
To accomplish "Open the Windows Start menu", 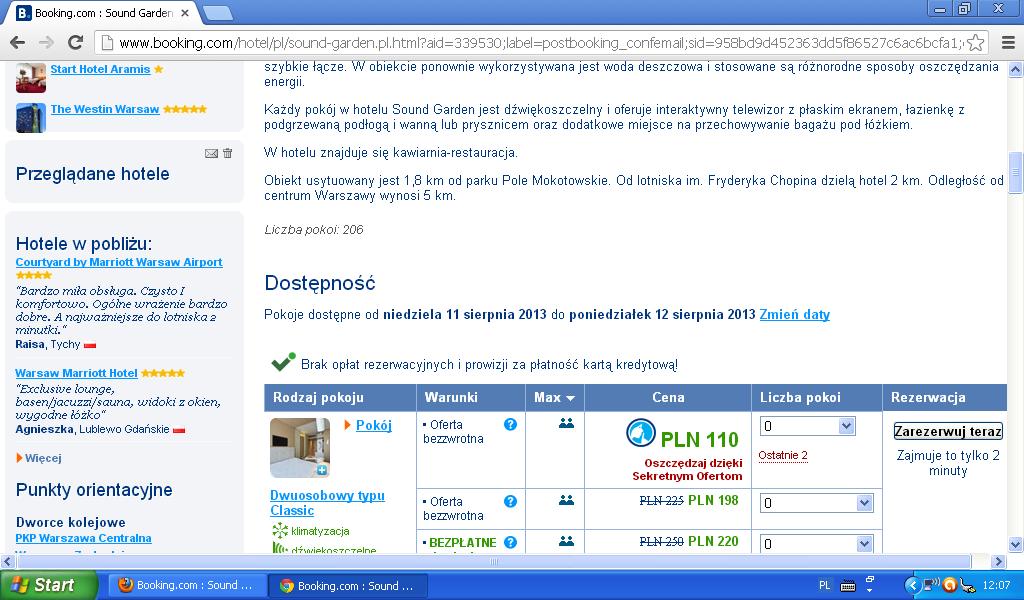I will click(48, 585).
